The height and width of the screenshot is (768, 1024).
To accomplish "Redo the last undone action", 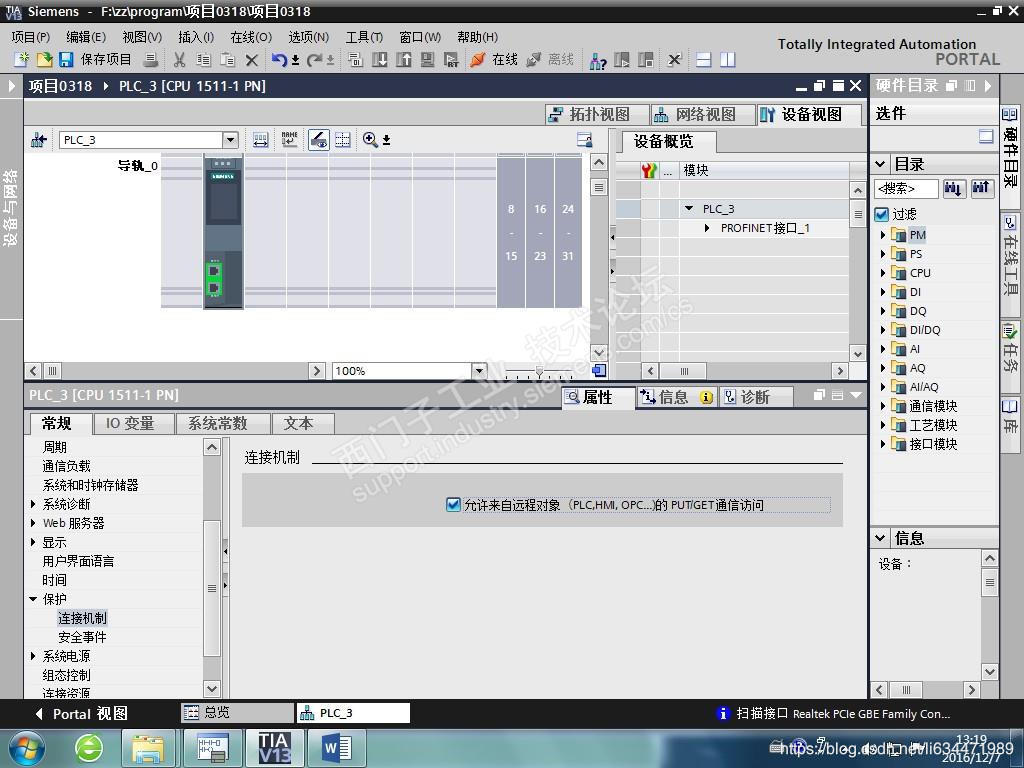I will 315,60.
